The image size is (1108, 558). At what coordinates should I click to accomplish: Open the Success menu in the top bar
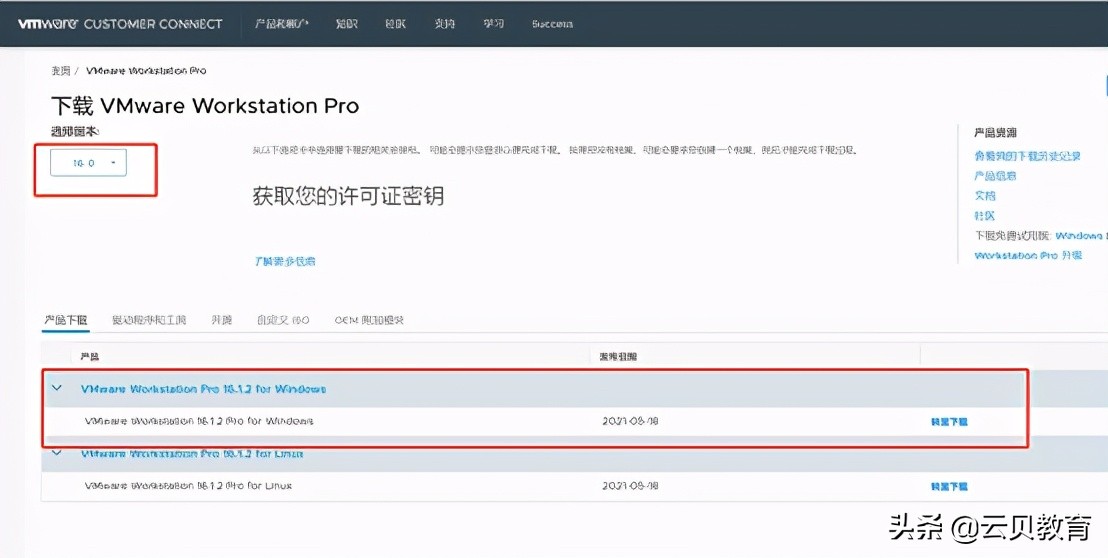pyautogui.click(x=552, y=23)
